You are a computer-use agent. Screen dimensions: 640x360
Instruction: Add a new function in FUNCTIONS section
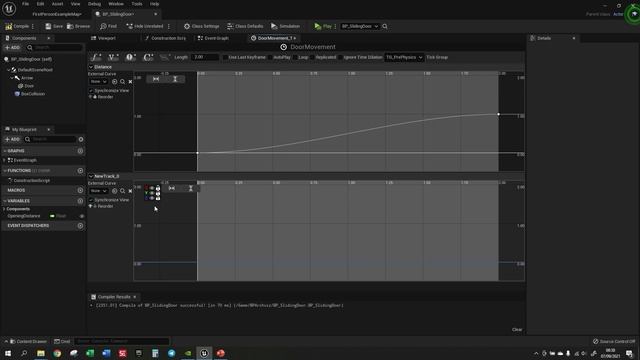click(80, 171)
